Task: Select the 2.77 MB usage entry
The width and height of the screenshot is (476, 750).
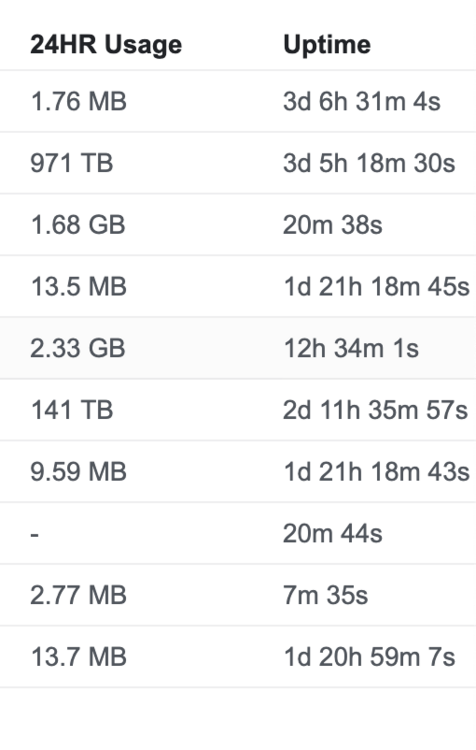Action: pos(78,595)
